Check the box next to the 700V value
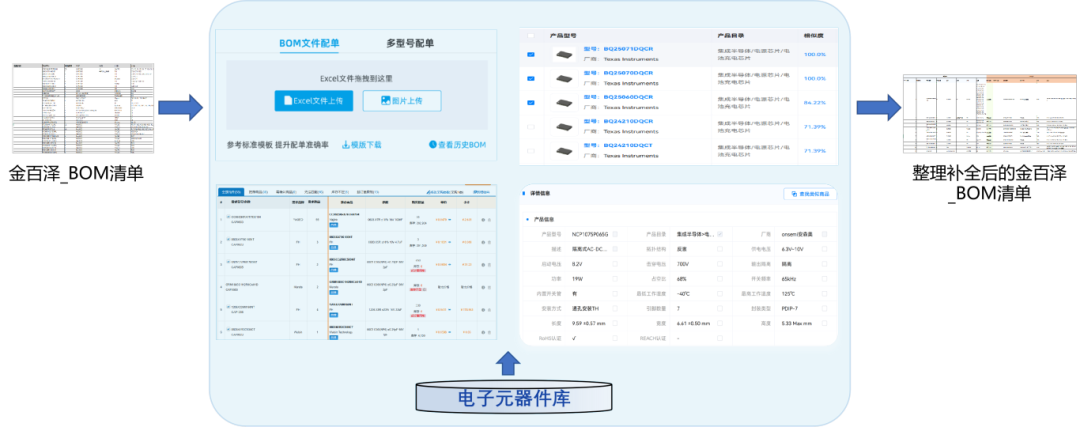Image resolution: width=1080 pixels, height=427 pixels. coord(720,264)
